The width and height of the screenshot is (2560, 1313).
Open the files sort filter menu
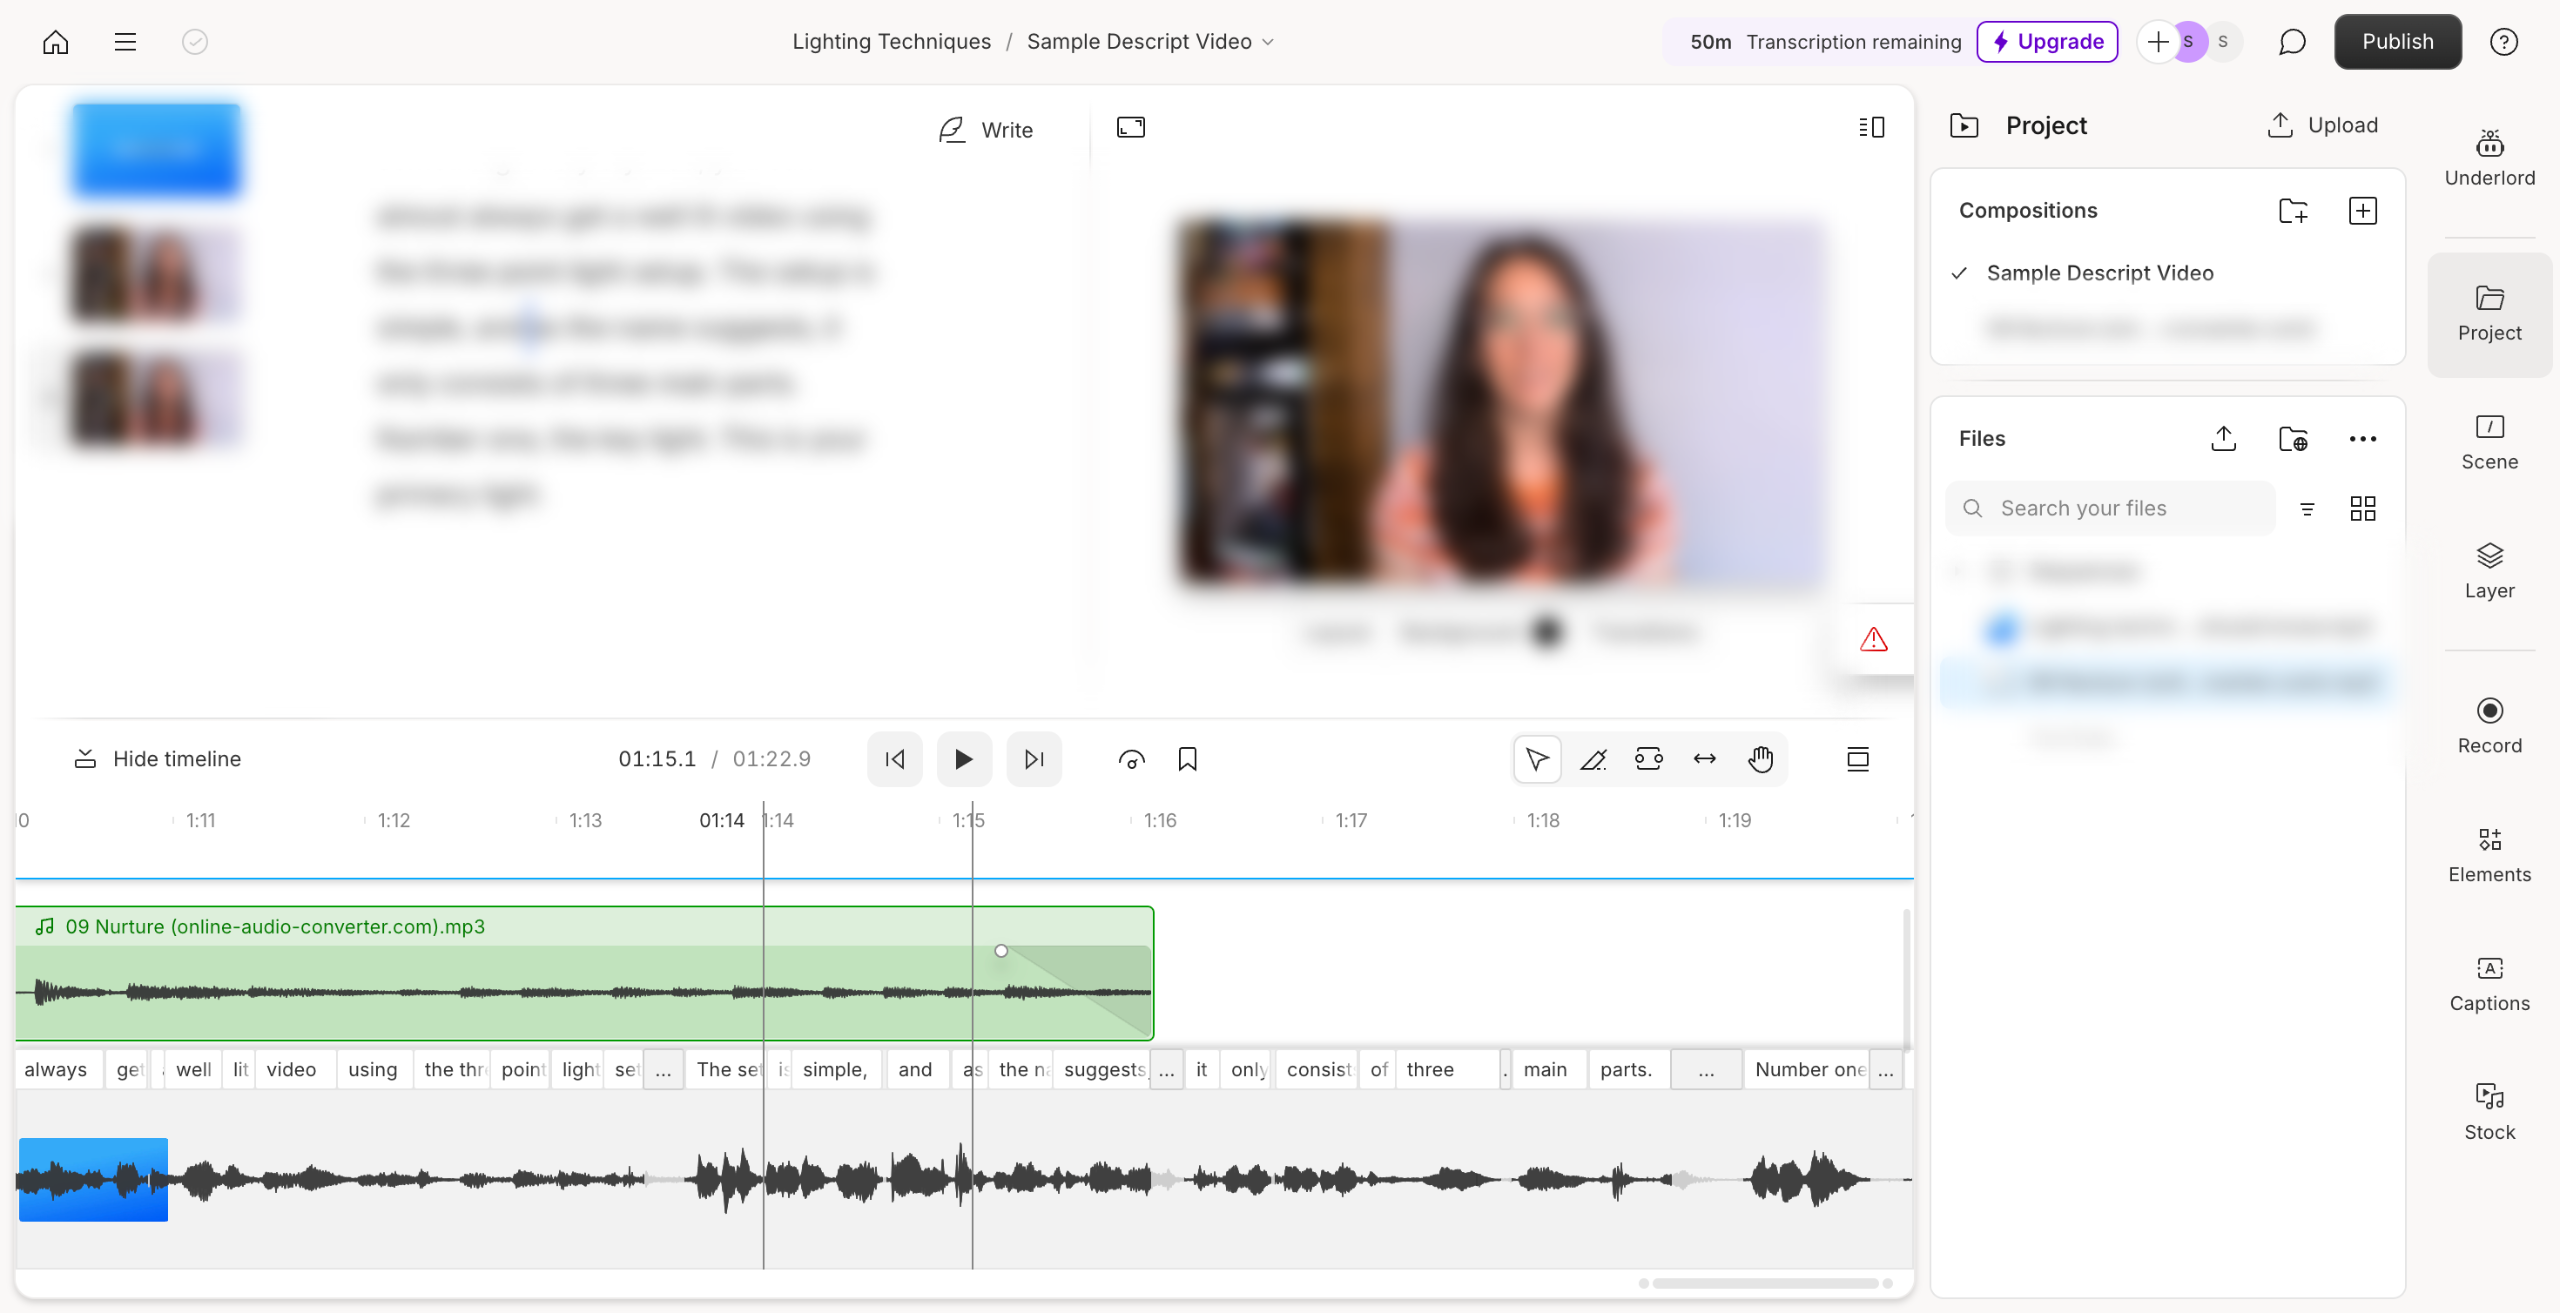click(2307, 509)
